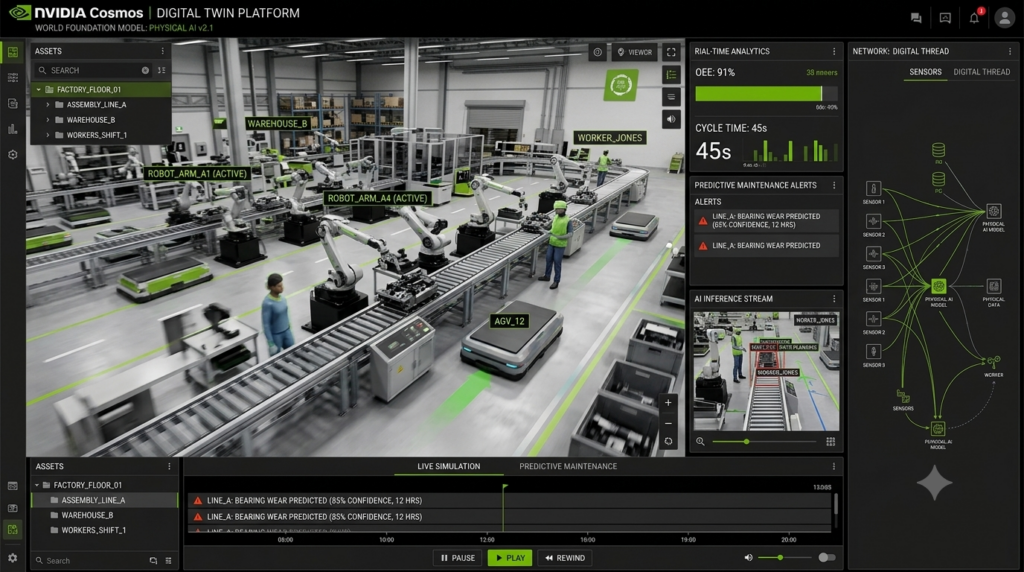Click the timeline panel vertical scrollbar
Image resolution: width=1024 pixels, height=572 pixels.
point(835,503)
